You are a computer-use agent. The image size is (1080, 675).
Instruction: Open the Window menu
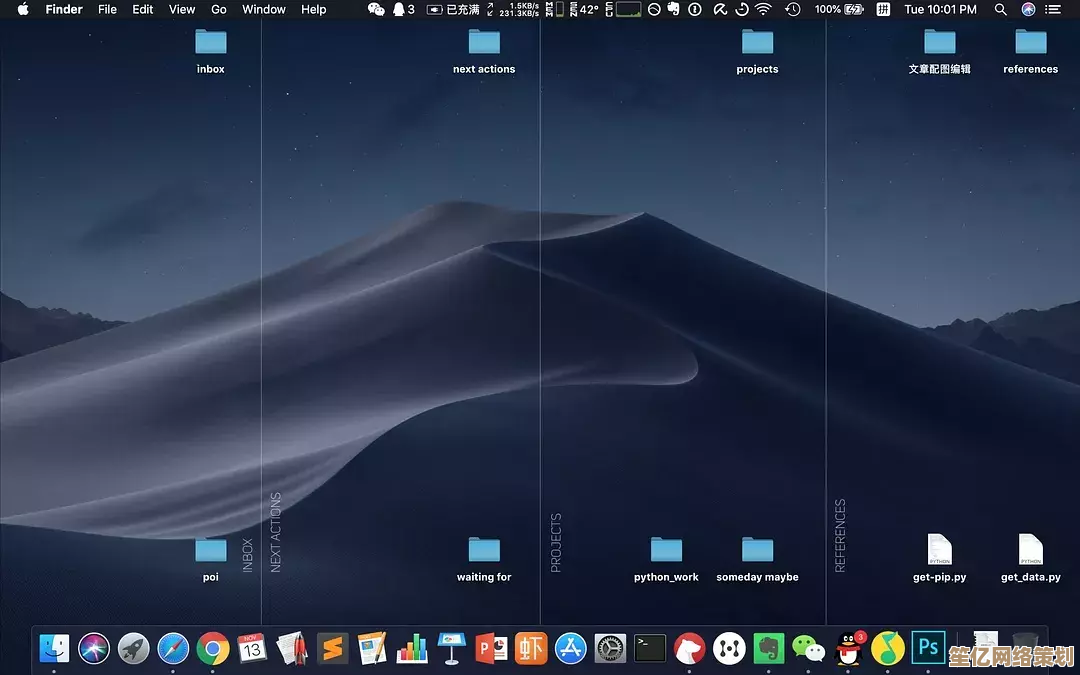264,9
